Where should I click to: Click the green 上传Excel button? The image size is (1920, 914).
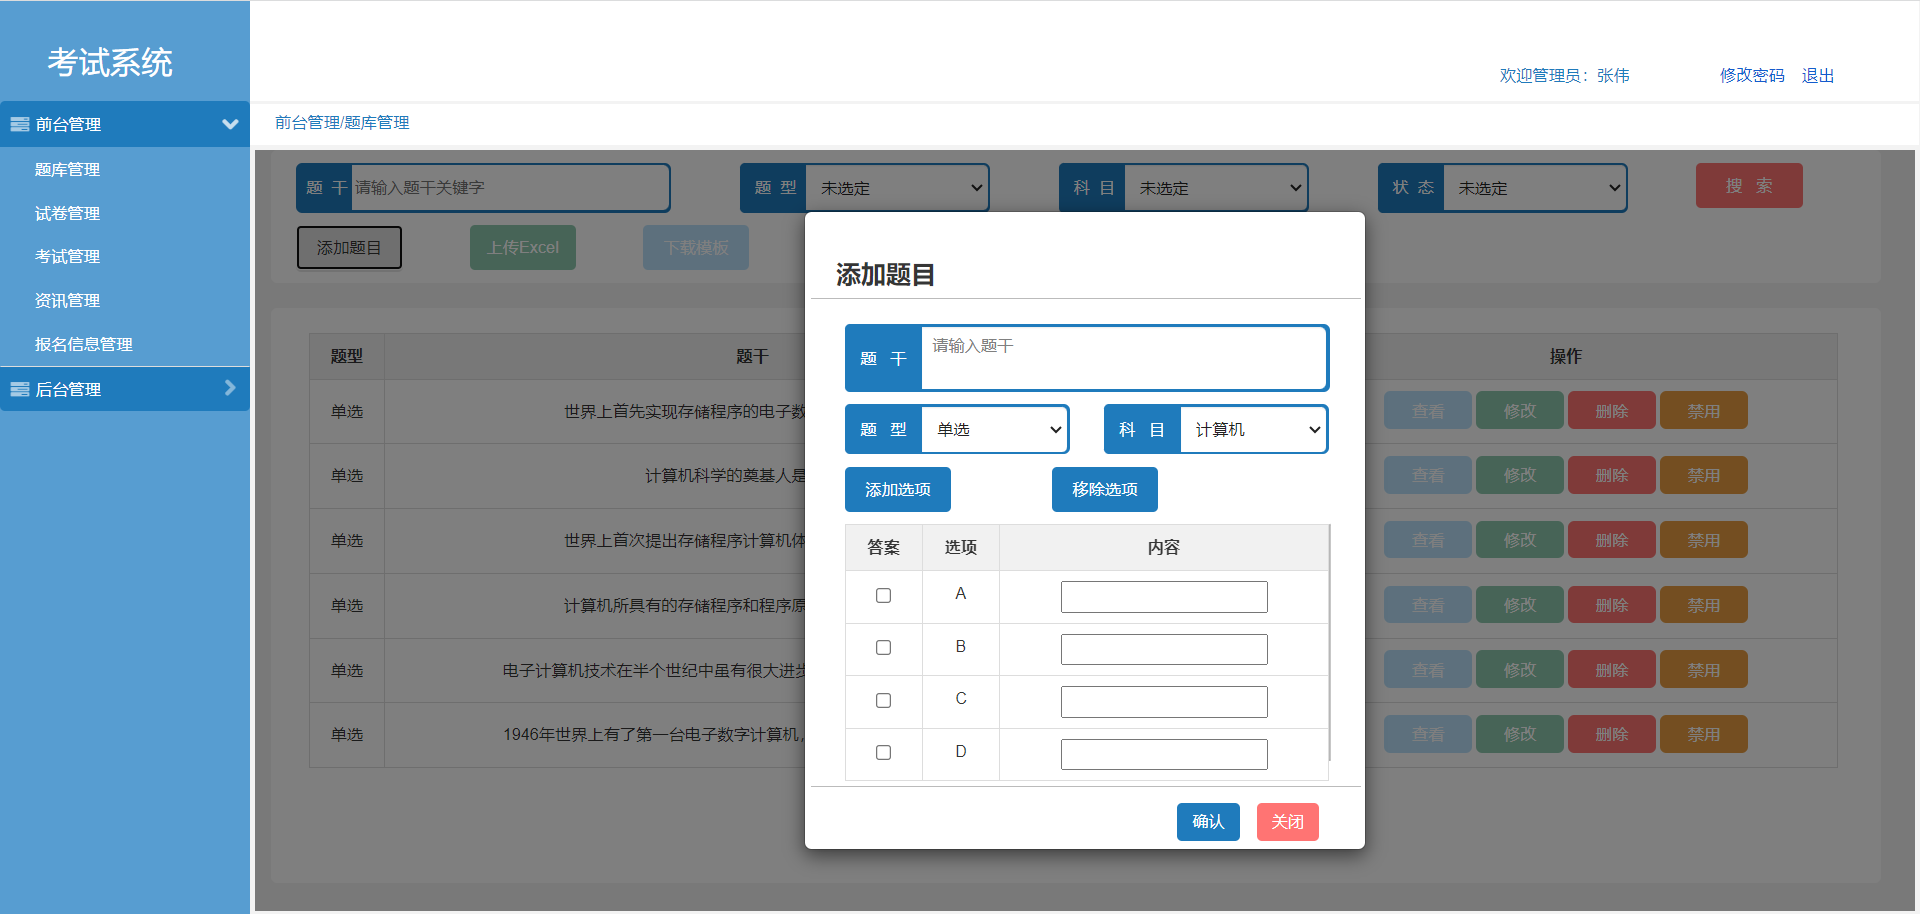click(x=523, y=248)
